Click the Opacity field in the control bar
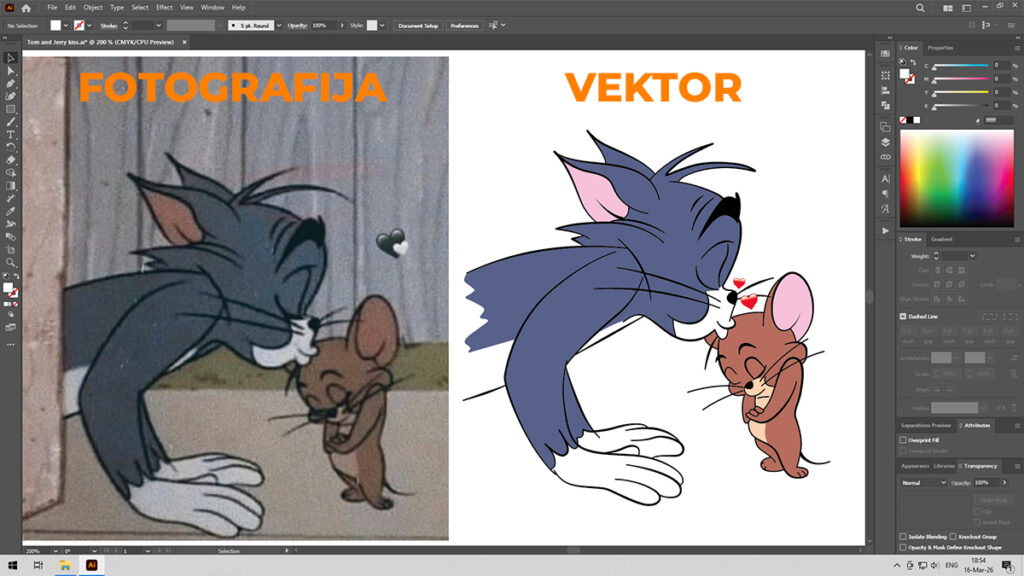The width and height of the screenshot is (1024, 576). [x=322, y=25]
